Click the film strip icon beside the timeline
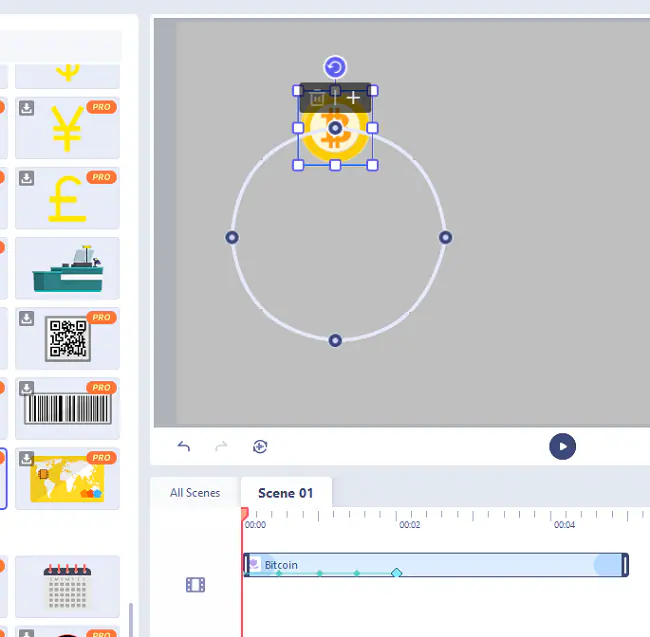 tap(195, 585)
